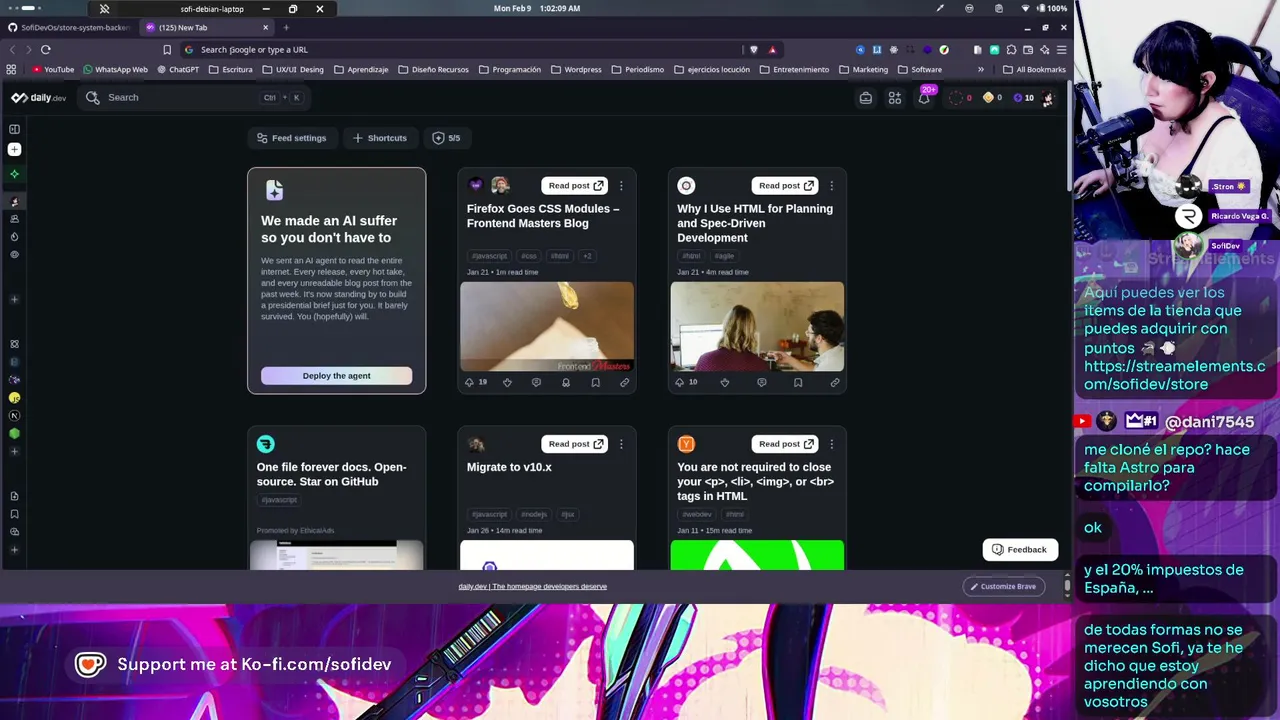Click Feed settings button

tap(292, 138)
